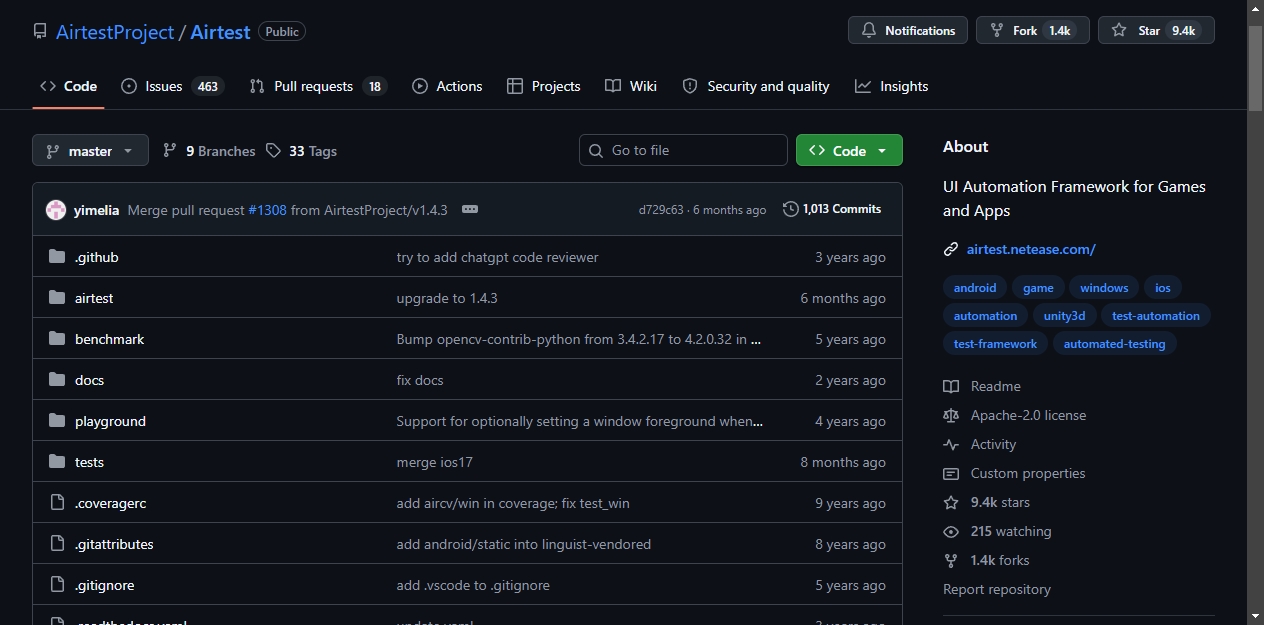Open 'add .vscode to .gitignore' commit message
Viewport: 1264px width, 625px height.
pos(473,585)
